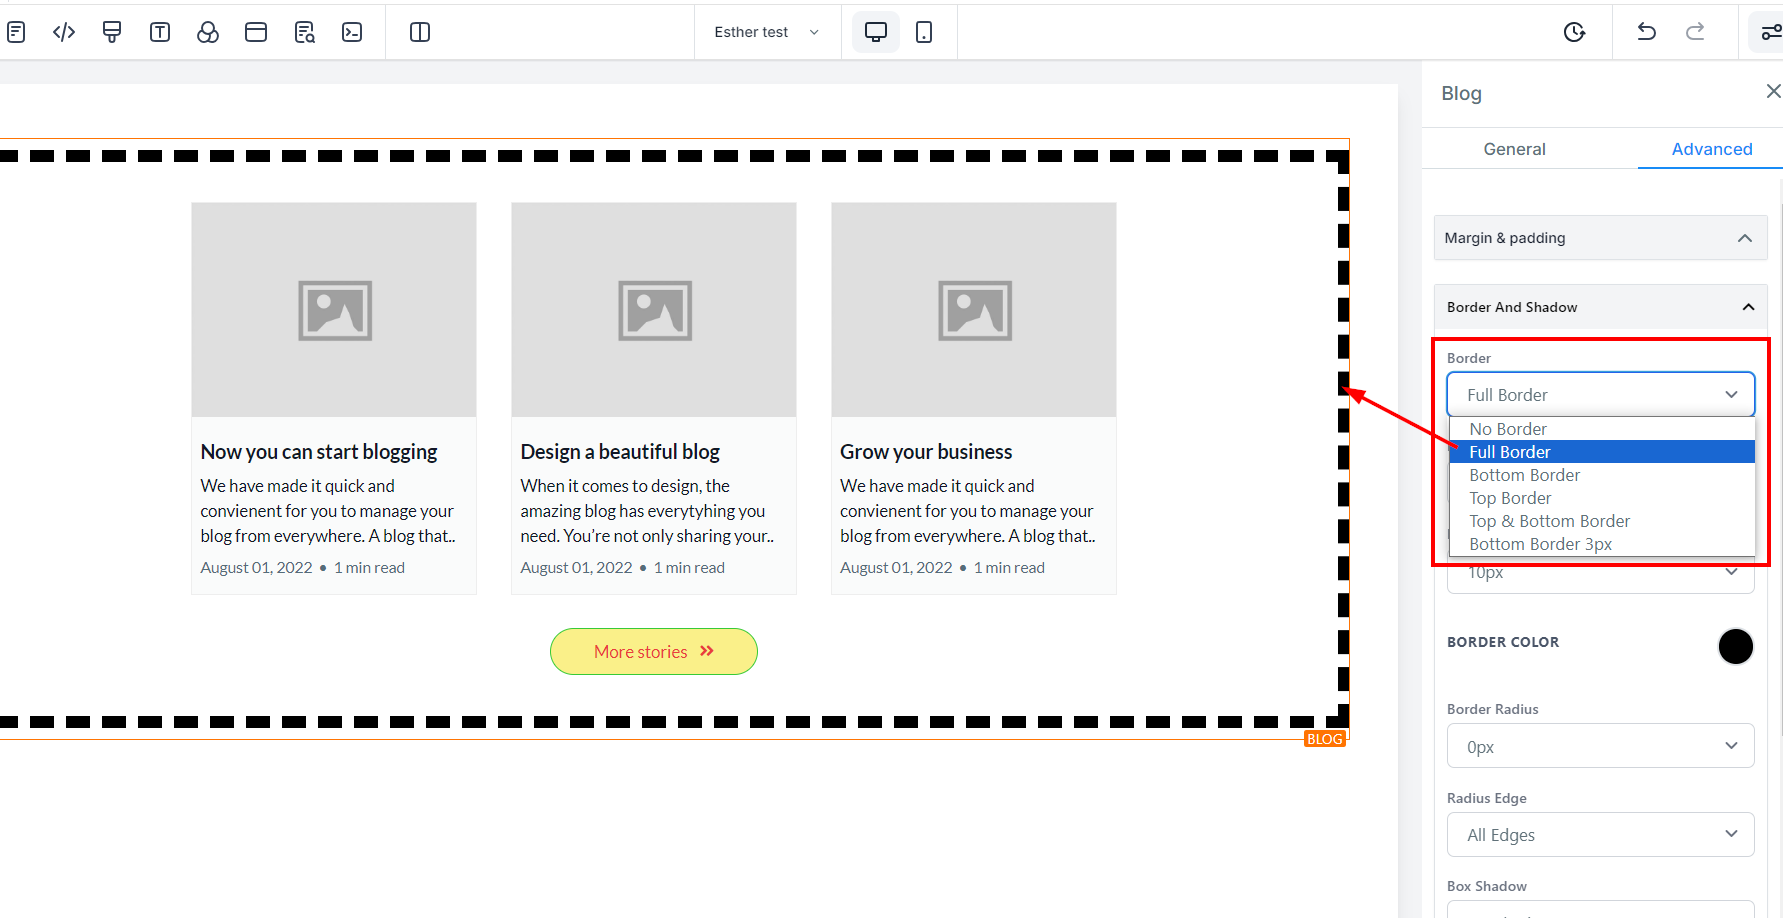Open the Esther test page dropdown
The width and height of the screenshot is (1783, 918).
click(766, 32)
